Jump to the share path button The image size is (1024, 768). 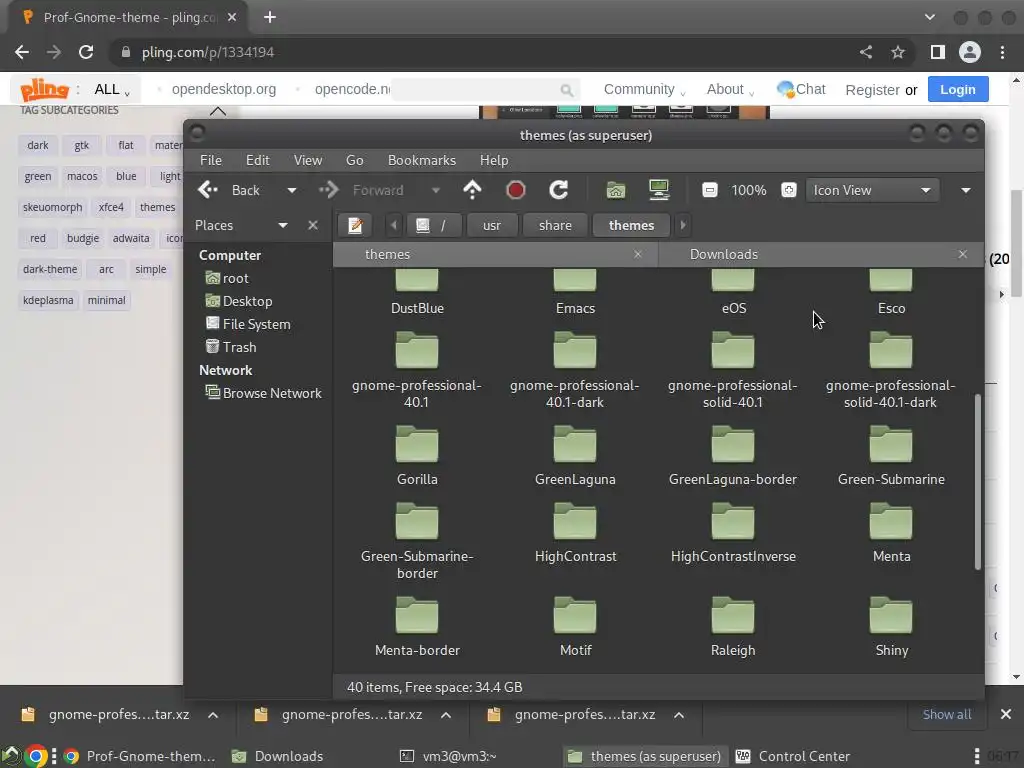click(555, 225)
